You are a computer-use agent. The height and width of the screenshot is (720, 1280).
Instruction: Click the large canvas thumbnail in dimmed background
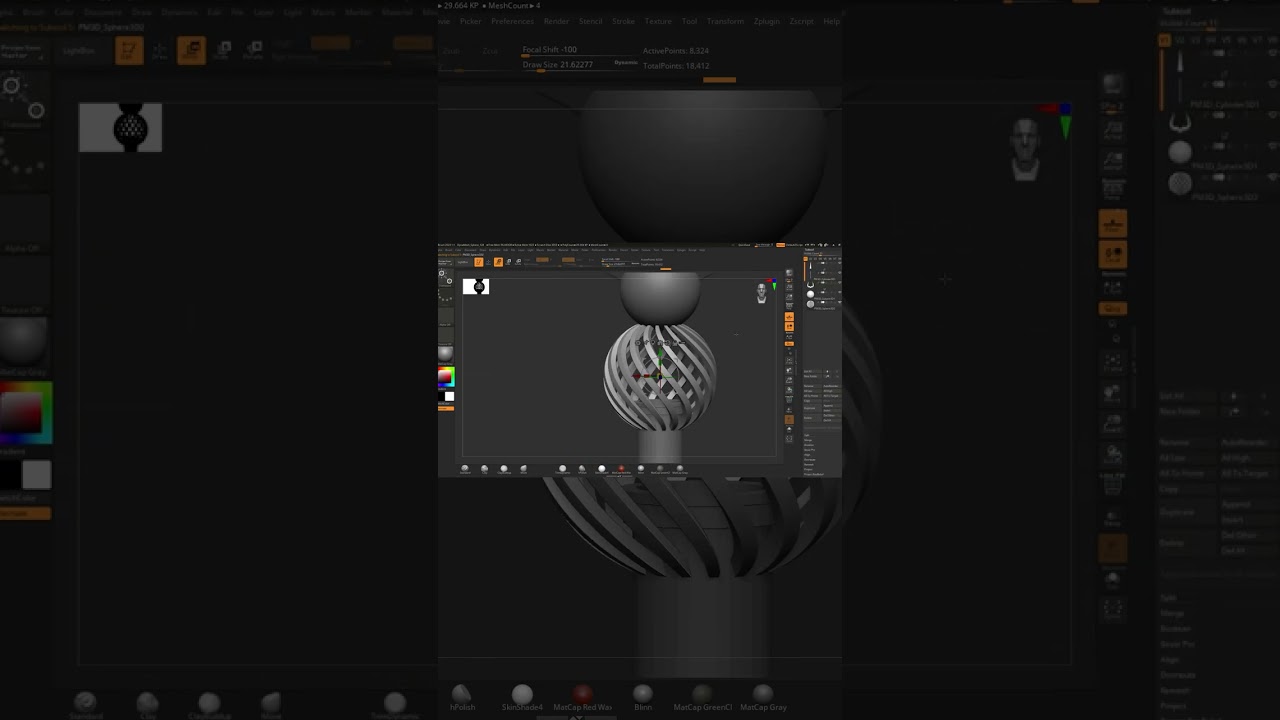click(120, 127)
